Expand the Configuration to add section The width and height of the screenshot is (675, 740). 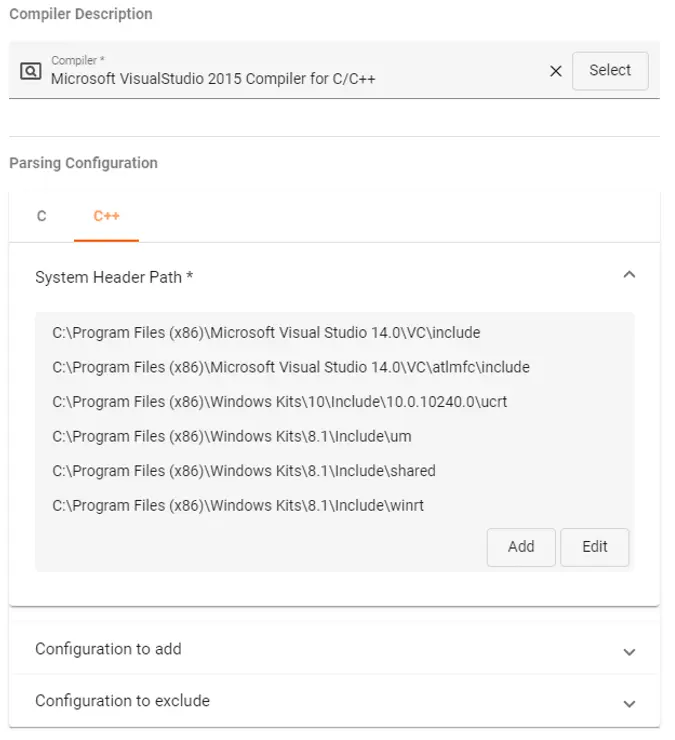pyautogui.click(x=629, y=651)
